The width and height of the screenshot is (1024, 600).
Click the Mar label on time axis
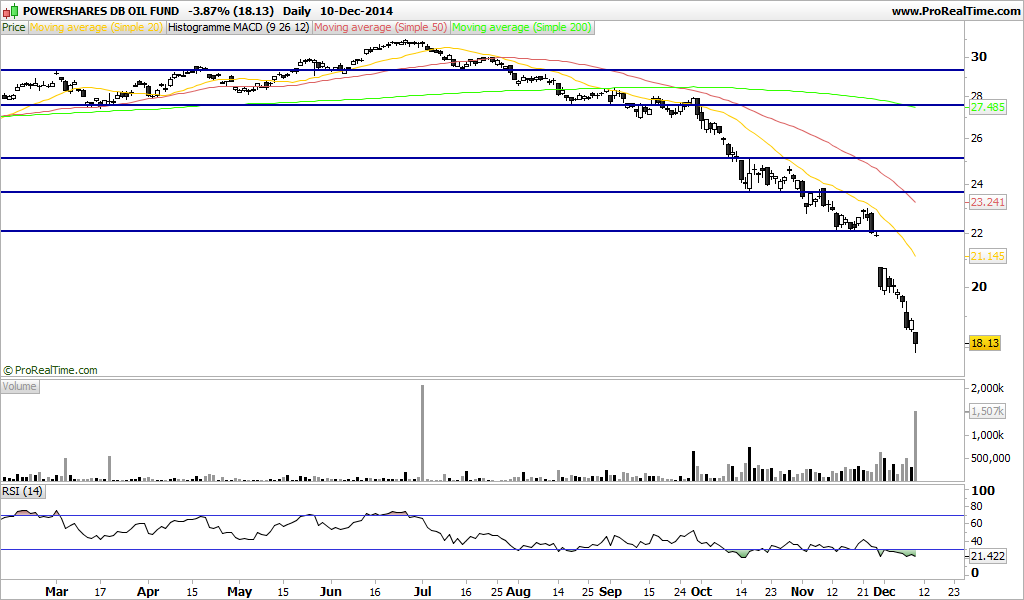pos(57,592)
